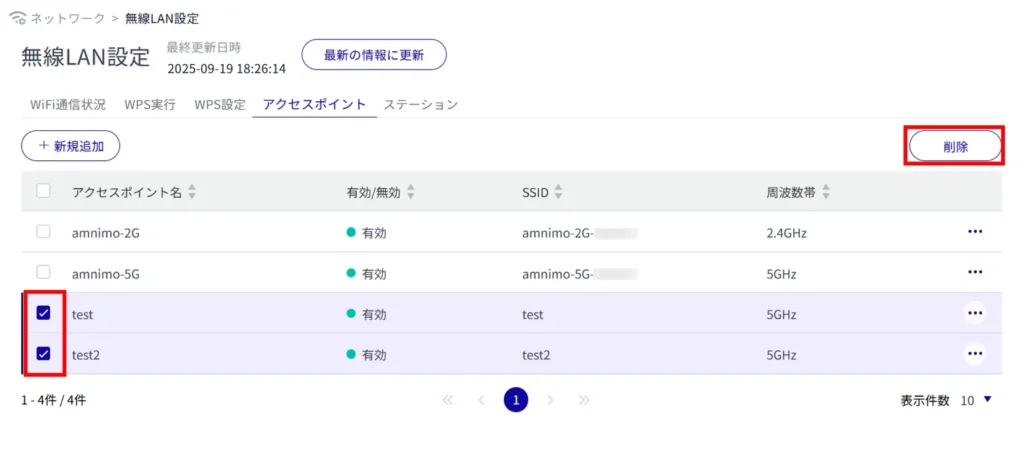Click the 新規追加 add new button
The height and width of the screenshot is (450, 1024).
[x=70, y=146]
